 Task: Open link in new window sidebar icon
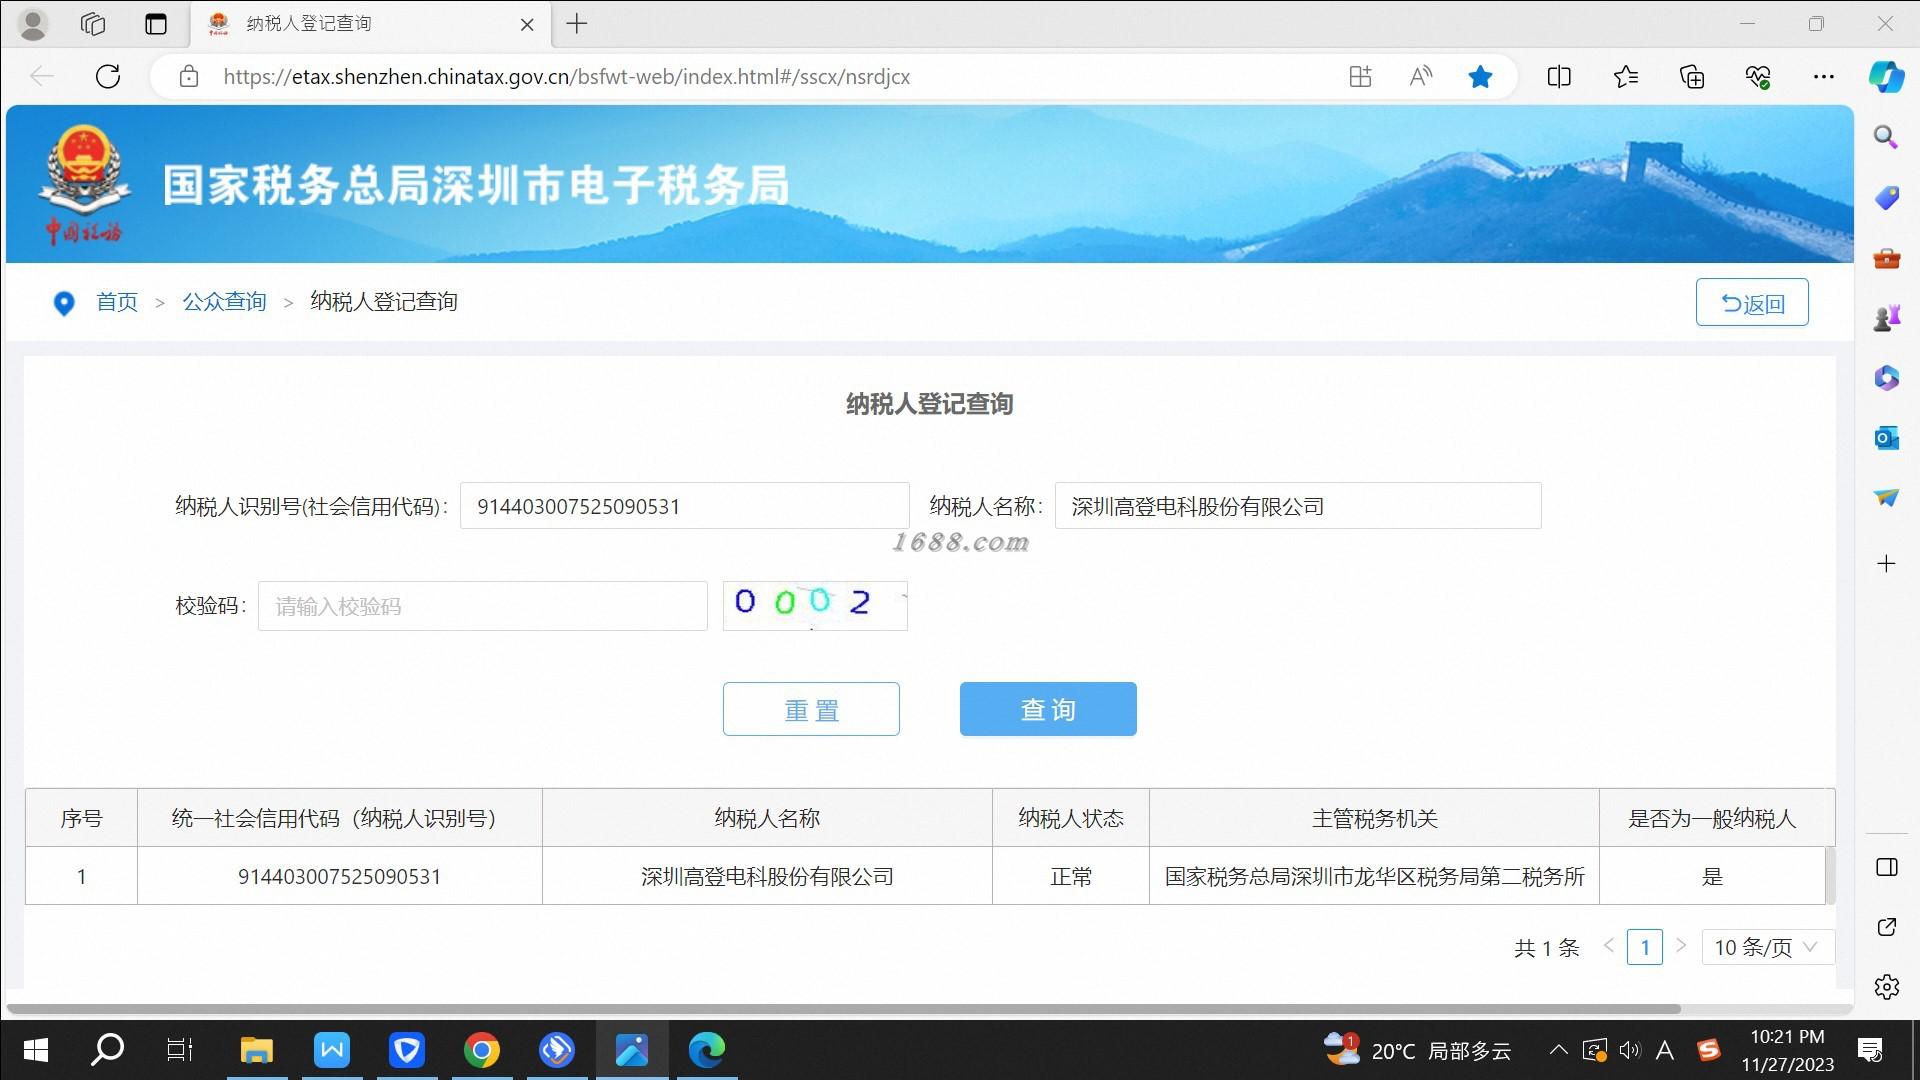click(1886, 927)
